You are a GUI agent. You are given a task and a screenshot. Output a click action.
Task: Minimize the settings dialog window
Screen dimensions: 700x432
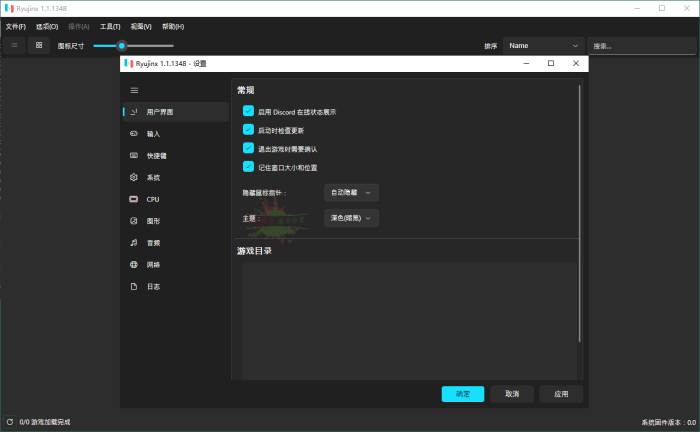click(x=526, y=63)
